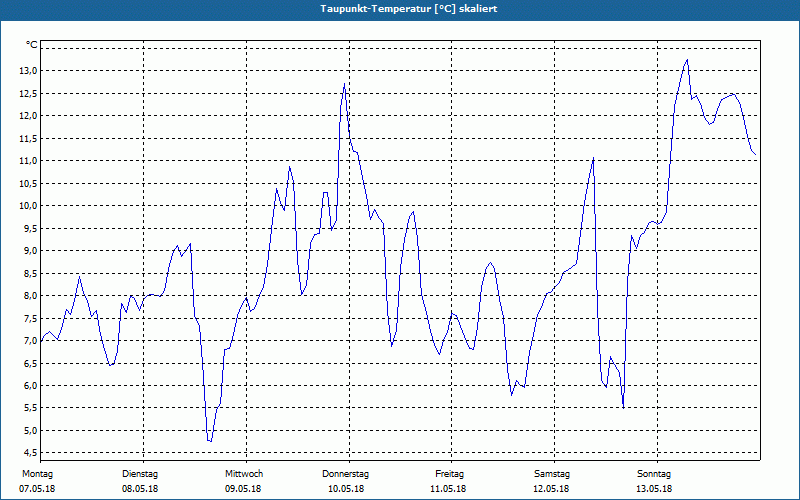Click the Donnerstag day label
This screenshot has height=500, width=800.
(x=345, y=474)
